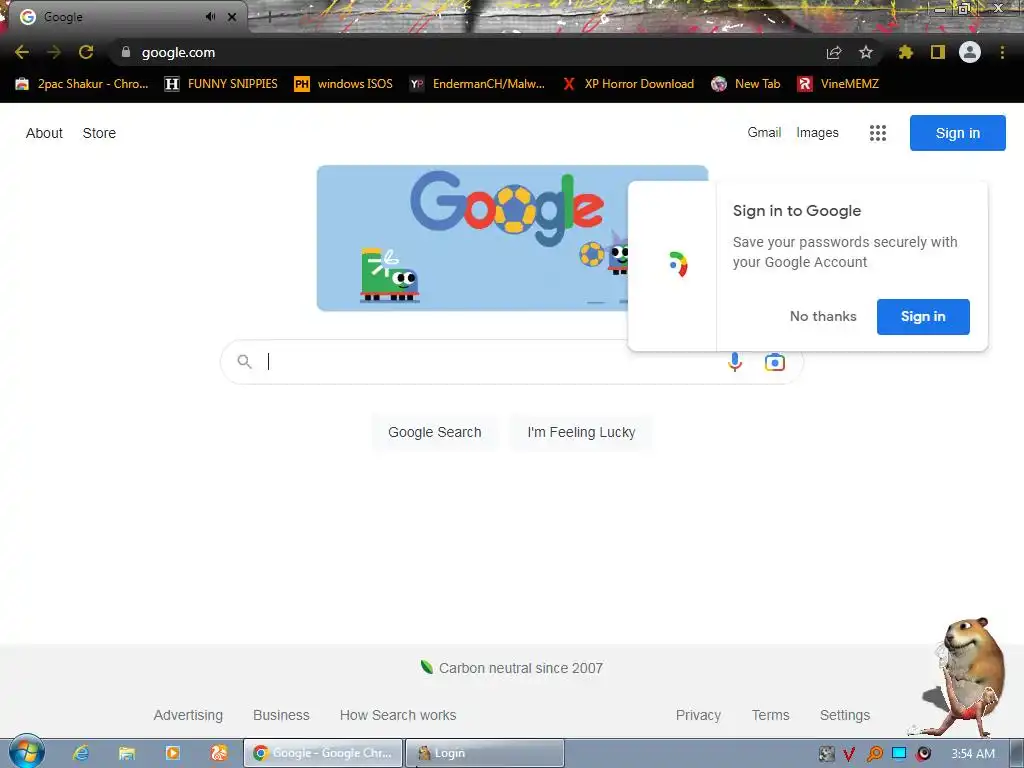Open the EndermanCH/Malw... bookmark
The image size is (1024, 768).
[477, 84]
